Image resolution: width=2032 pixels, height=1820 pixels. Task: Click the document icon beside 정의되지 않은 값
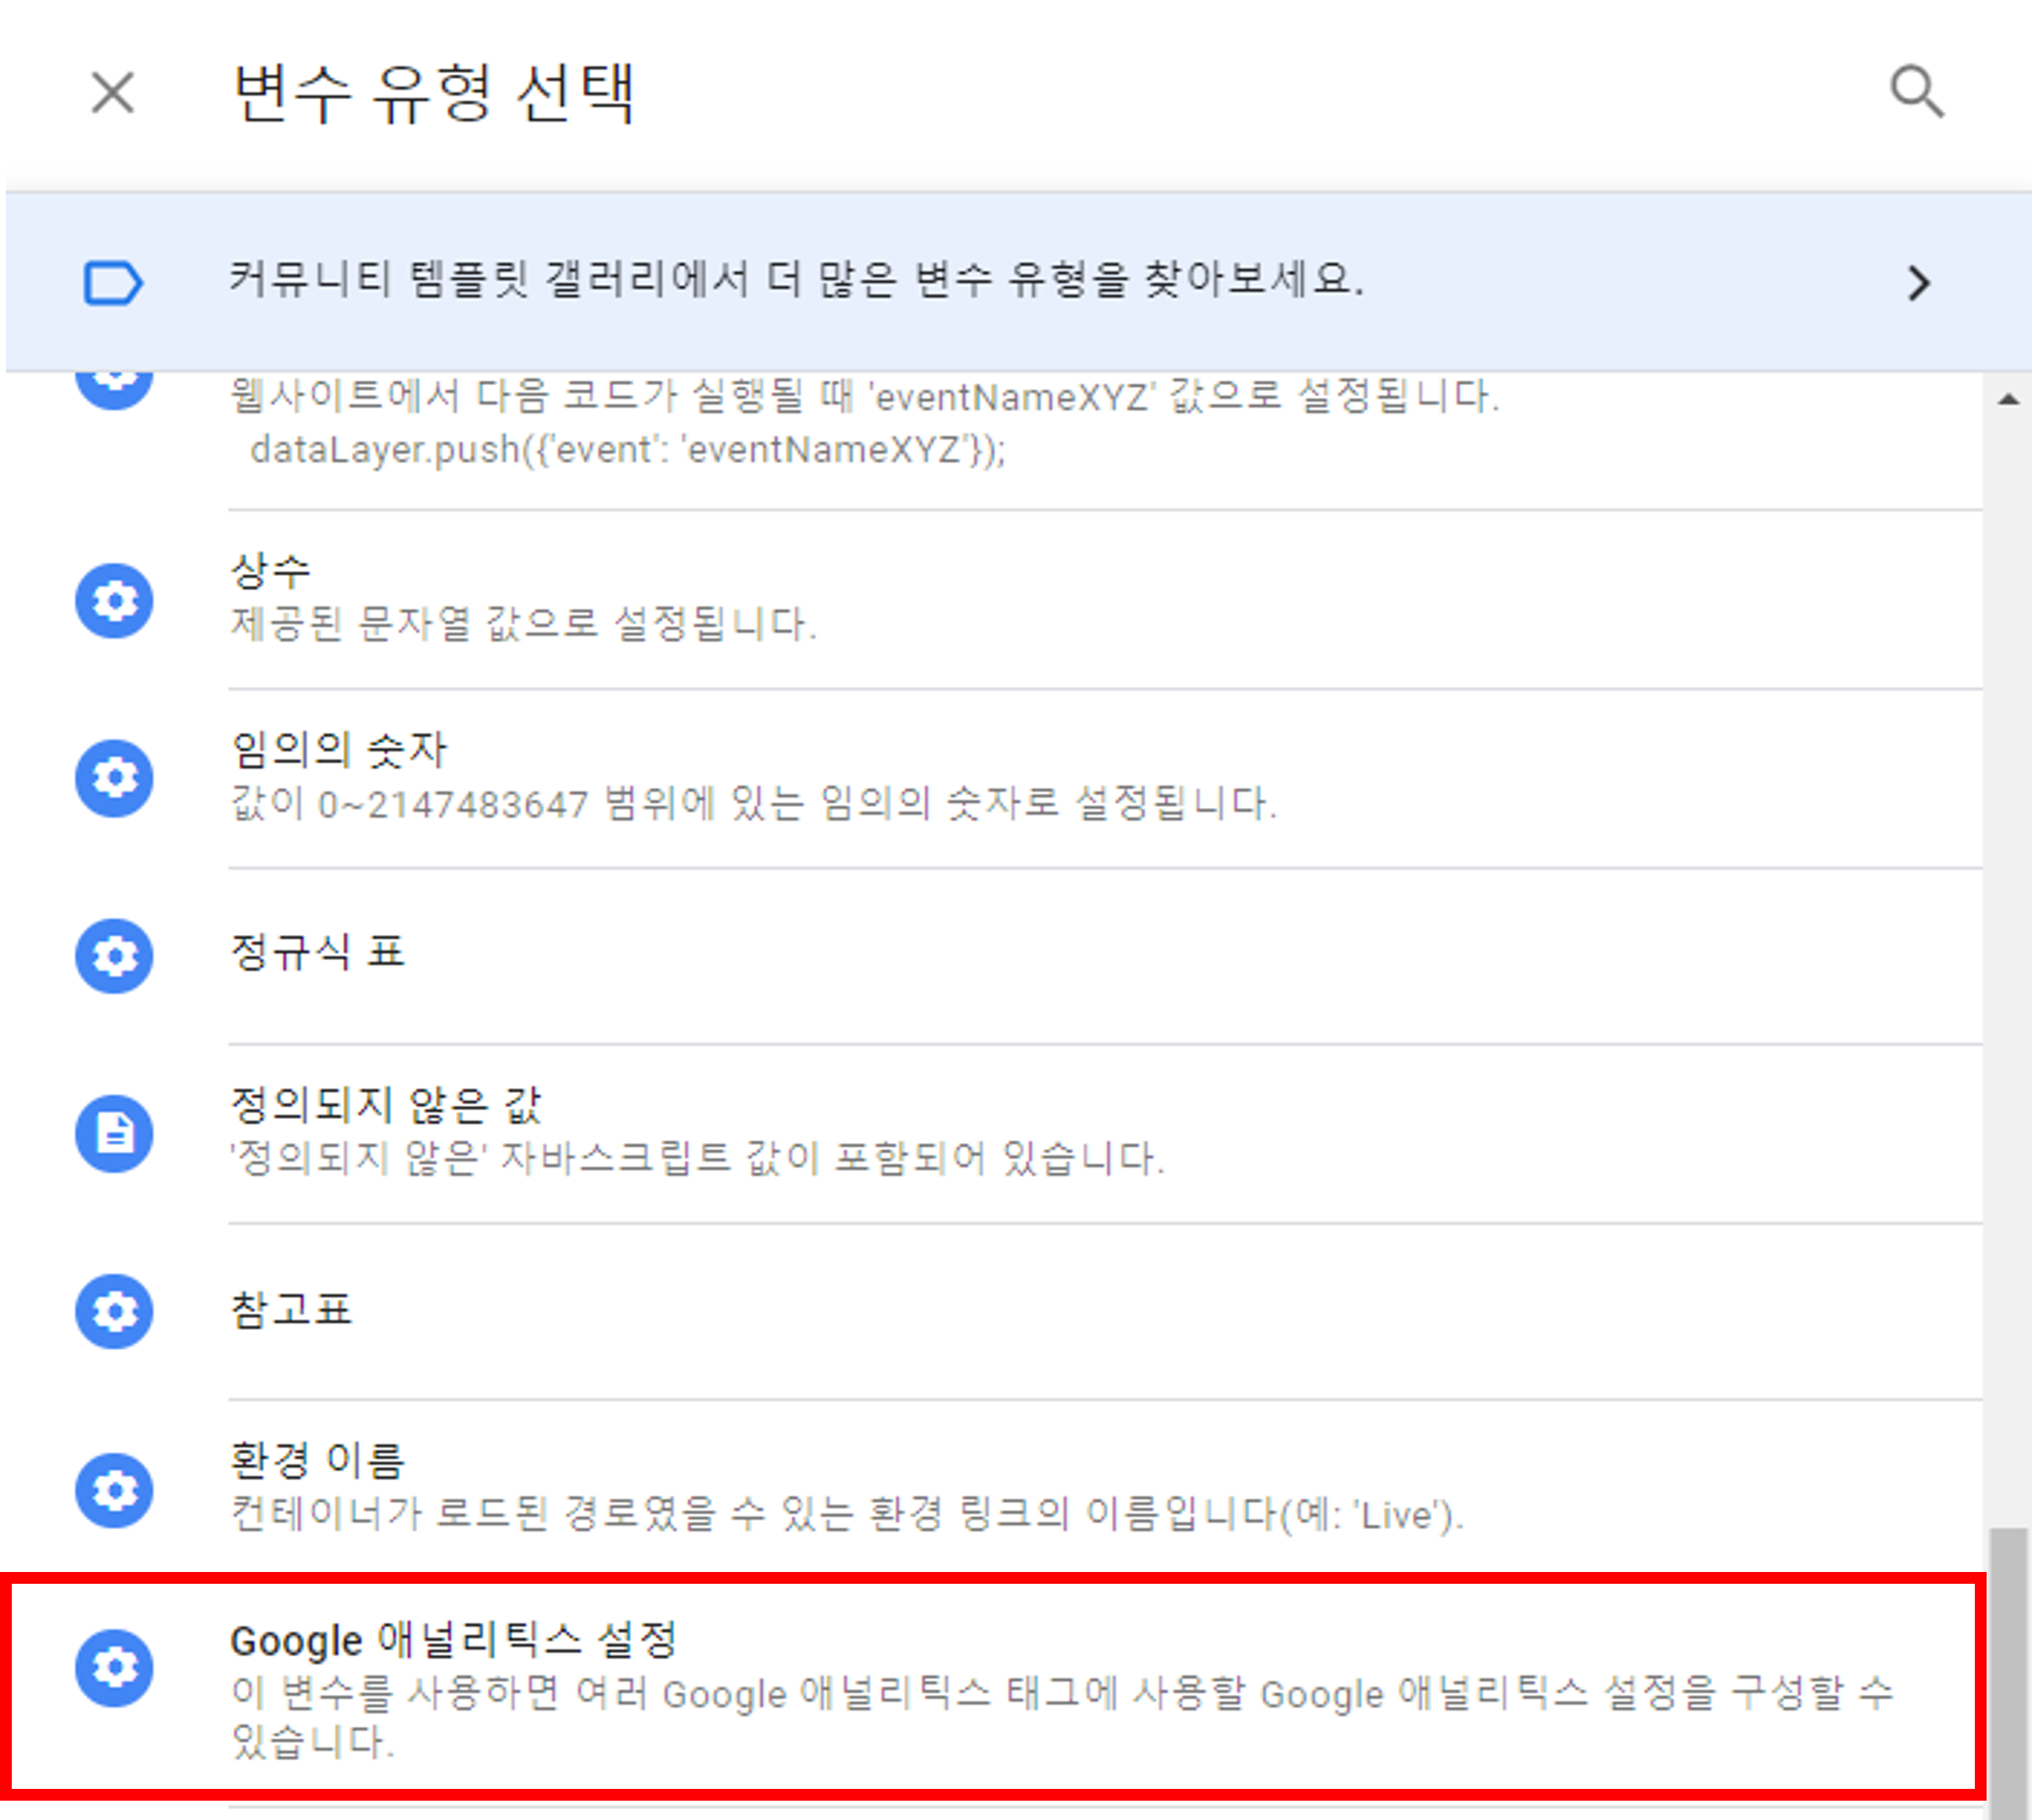[x=115, y=1134]
